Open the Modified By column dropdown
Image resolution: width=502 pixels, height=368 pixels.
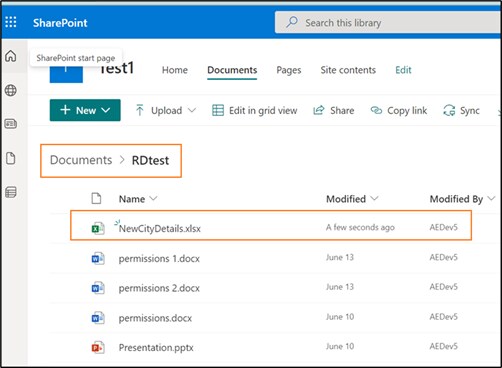point(491,199)
